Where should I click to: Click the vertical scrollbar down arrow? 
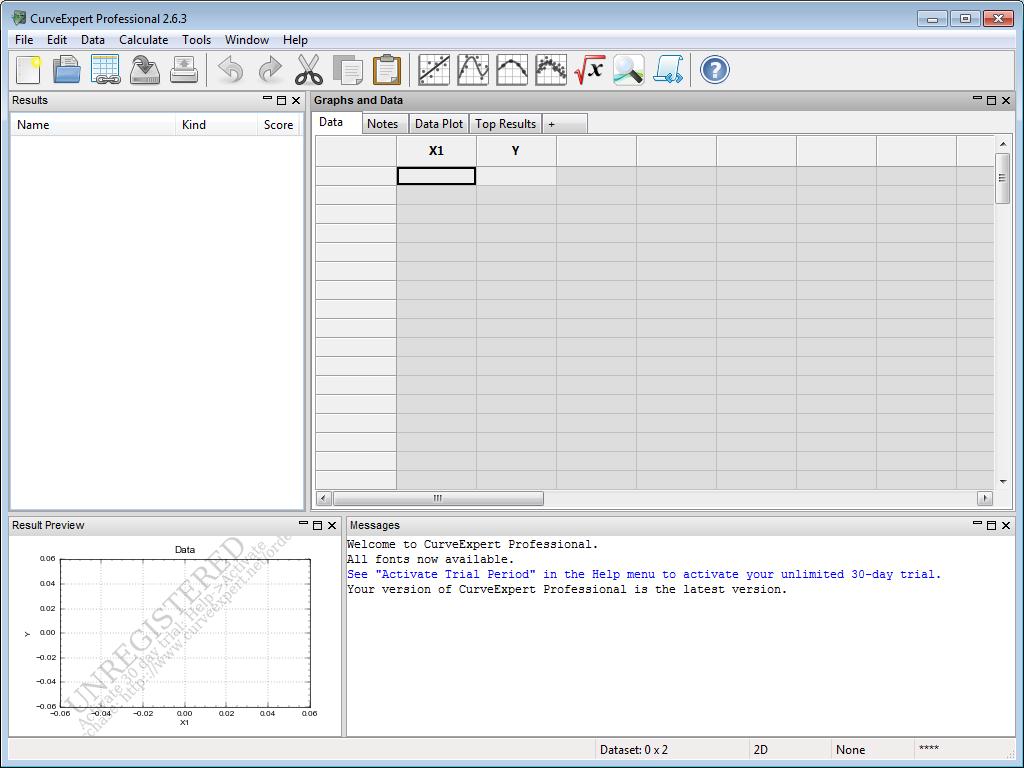point(1002,481)
